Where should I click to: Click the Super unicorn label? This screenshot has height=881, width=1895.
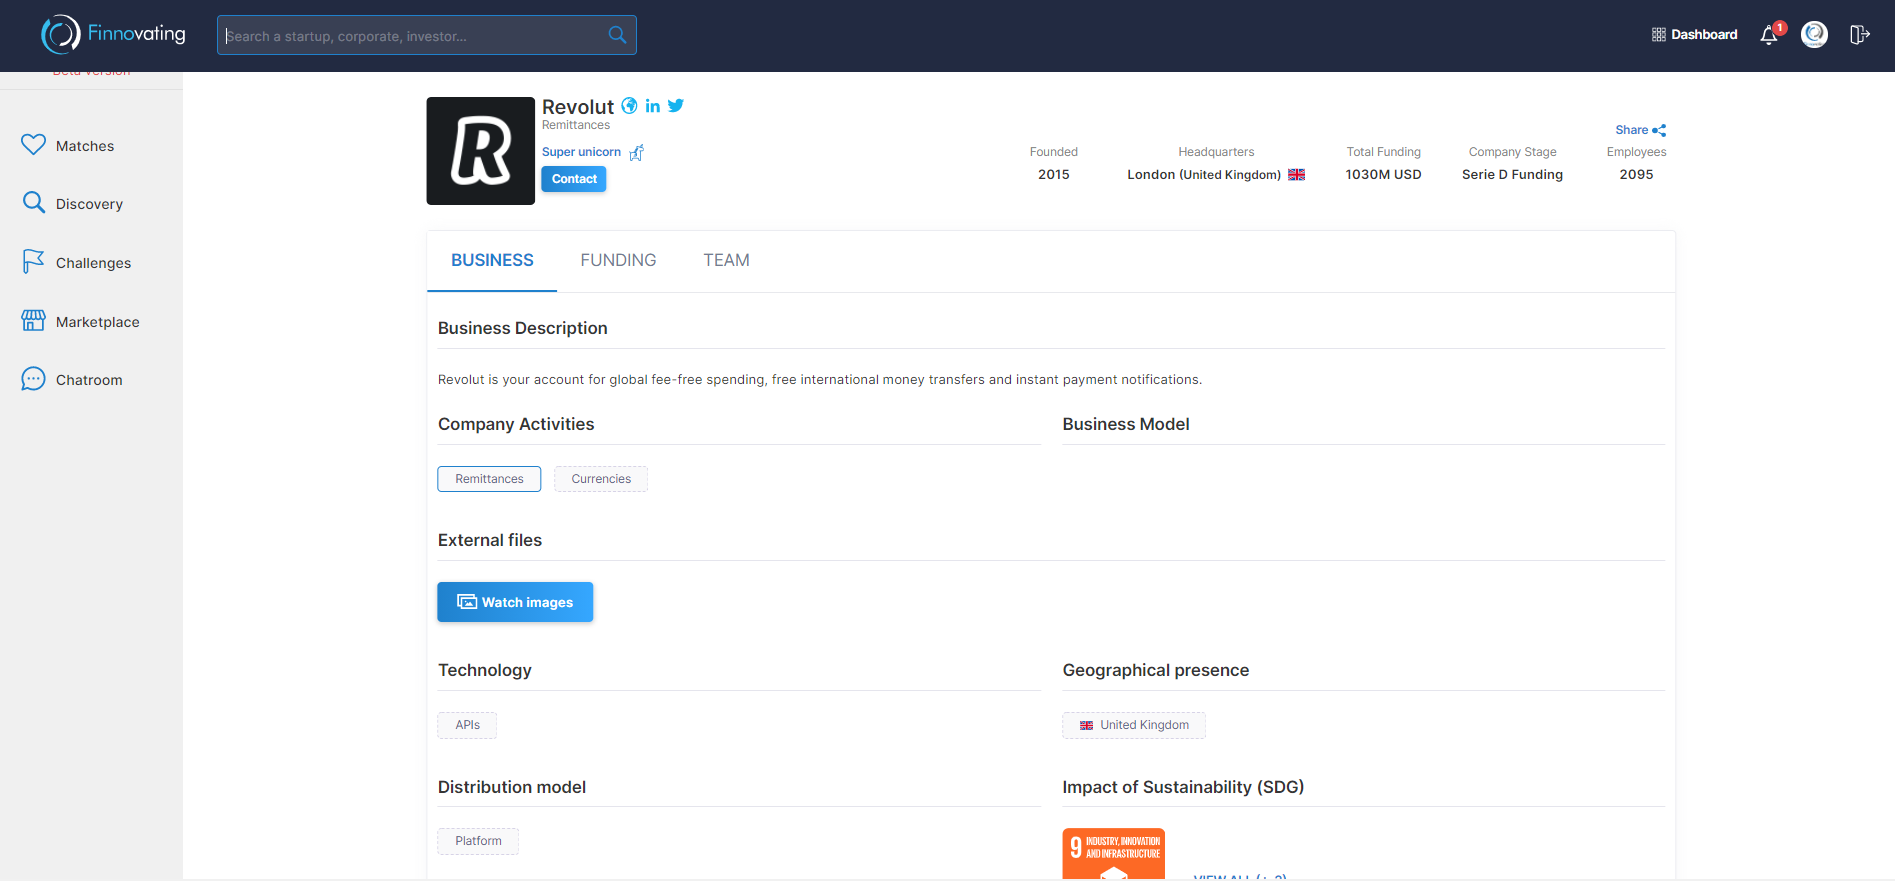[x=581, y=152]
